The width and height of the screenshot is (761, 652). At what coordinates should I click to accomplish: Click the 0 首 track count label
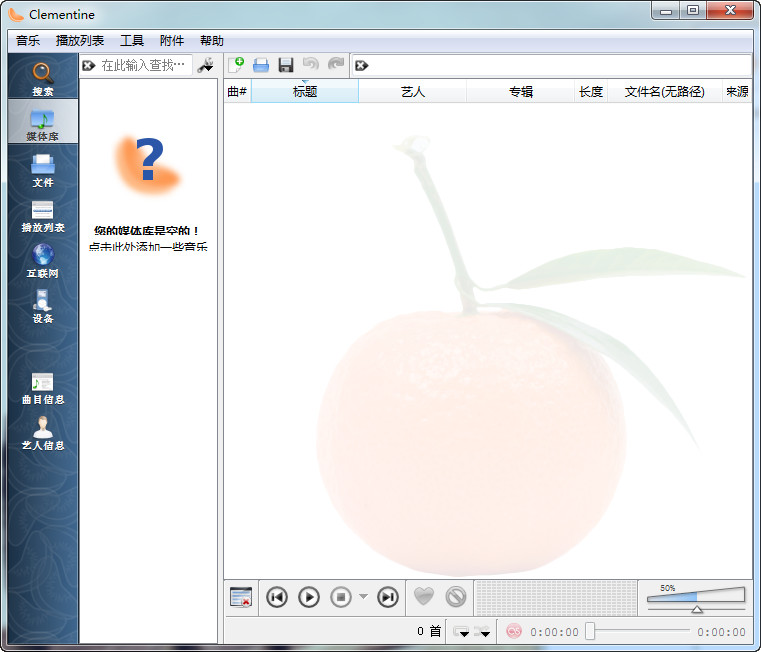[x=429, y=631]
